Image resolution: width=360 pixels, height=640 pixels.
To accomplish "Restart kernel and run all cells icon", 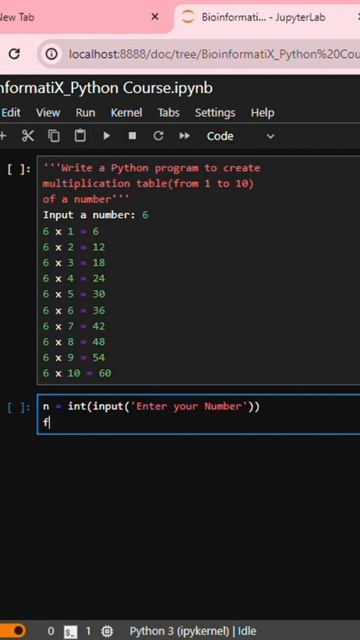I will (184, 136).
